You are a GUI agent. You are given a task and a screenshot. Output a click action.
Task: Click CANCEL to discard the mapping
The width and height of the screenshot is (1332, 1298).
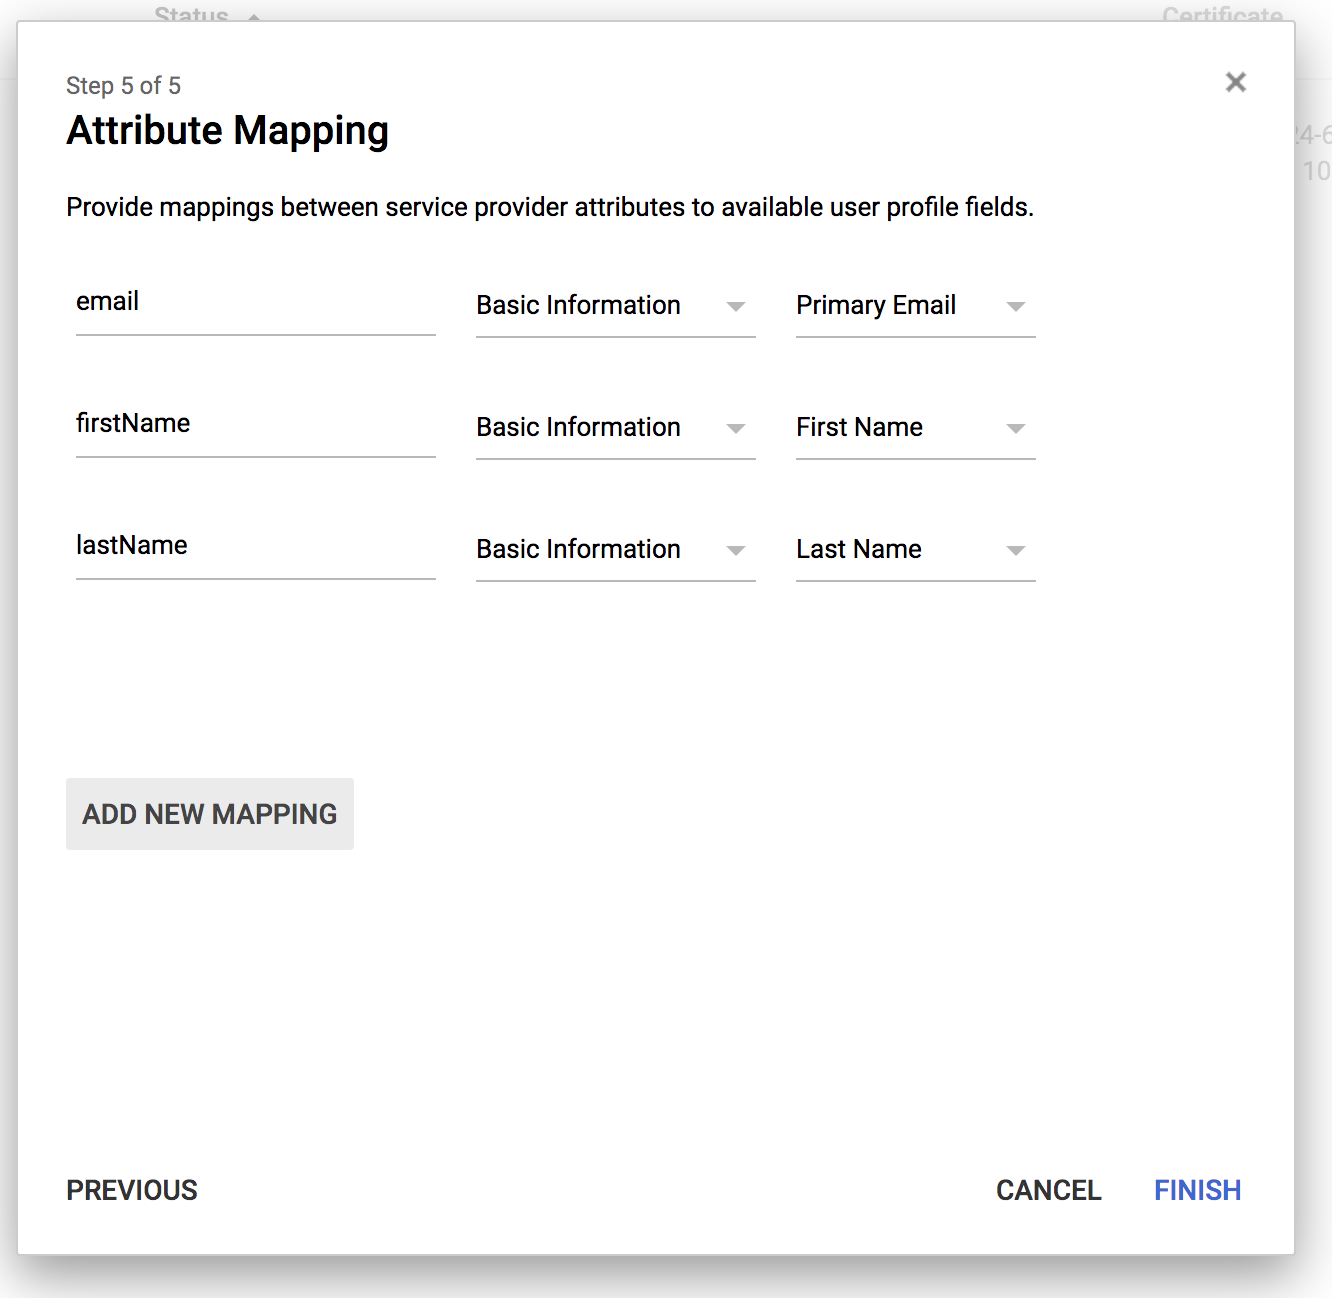click(x=1048, y=1190)
